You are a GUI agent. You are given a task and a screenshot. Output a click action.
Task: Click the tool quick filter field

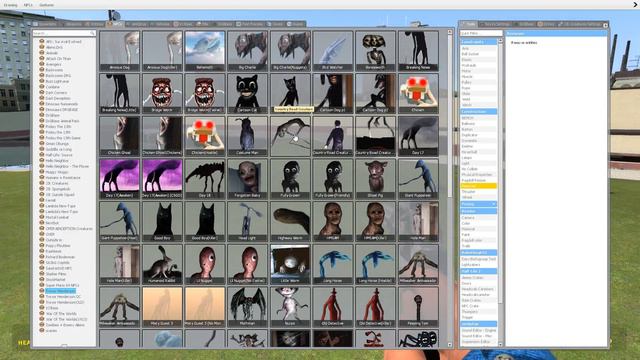(x=481, y=33)
